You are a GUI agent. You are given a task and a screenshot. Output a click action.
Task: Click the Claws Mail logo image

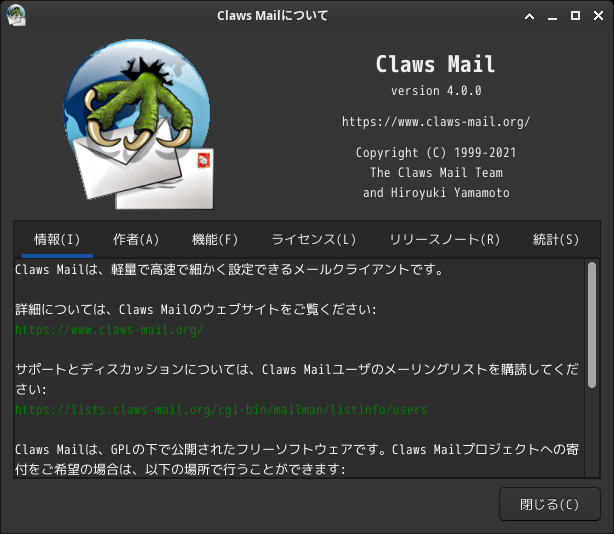pos(139,124)
